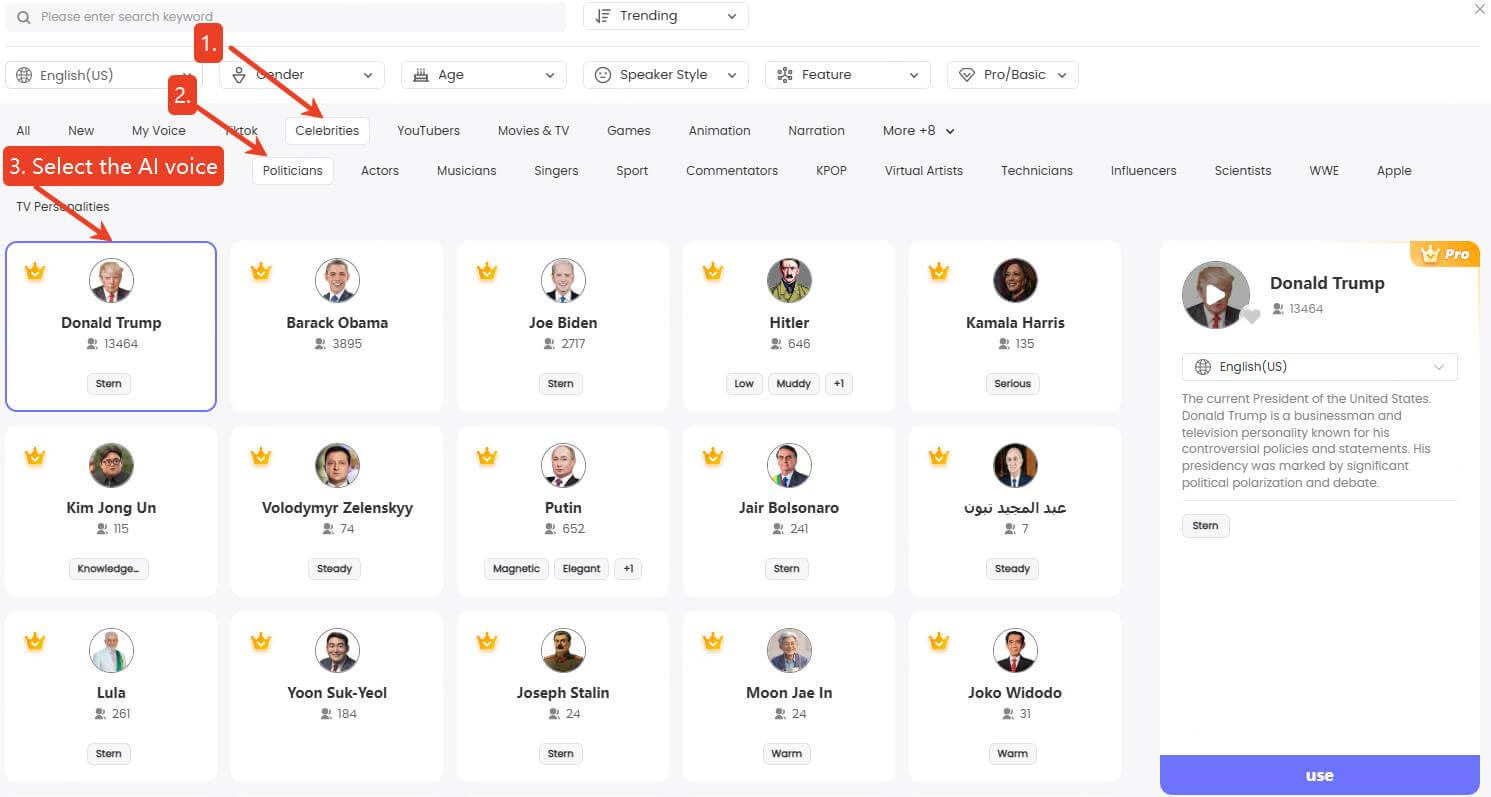
Task: Select Putin avatar
Action: click(x=563, y=466)
